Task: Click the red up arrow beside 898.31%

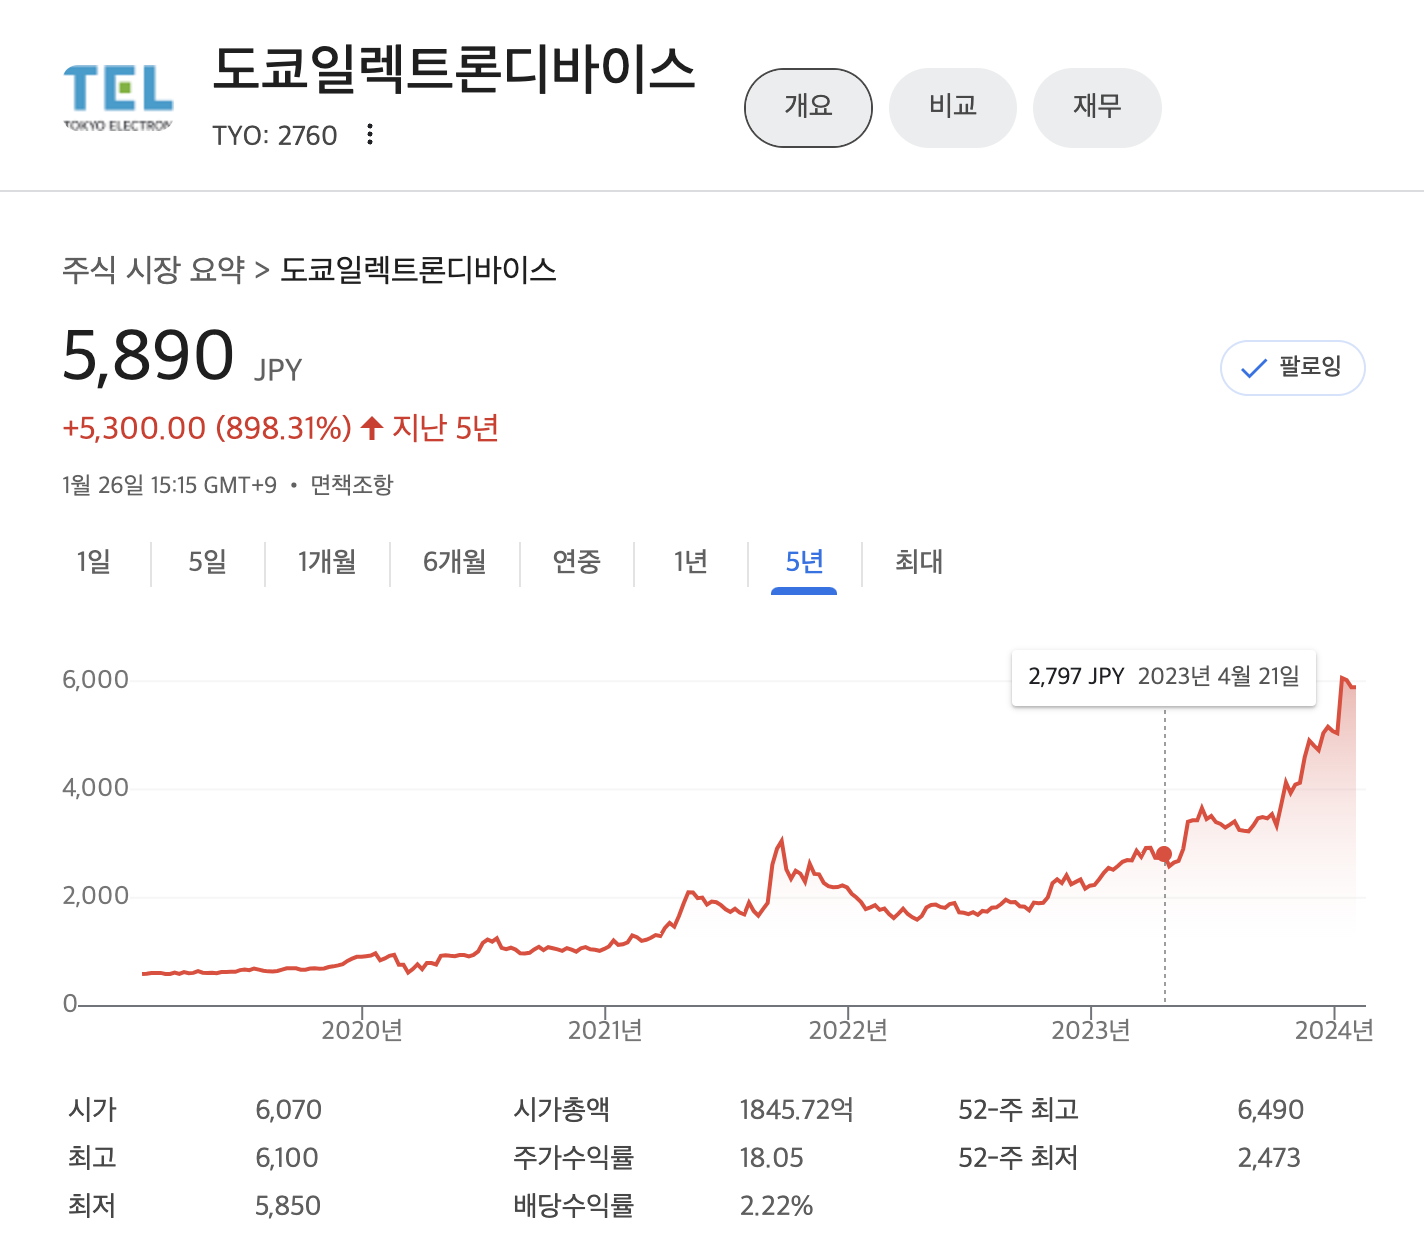Action: pyautogui.click(x=372, y=428)
